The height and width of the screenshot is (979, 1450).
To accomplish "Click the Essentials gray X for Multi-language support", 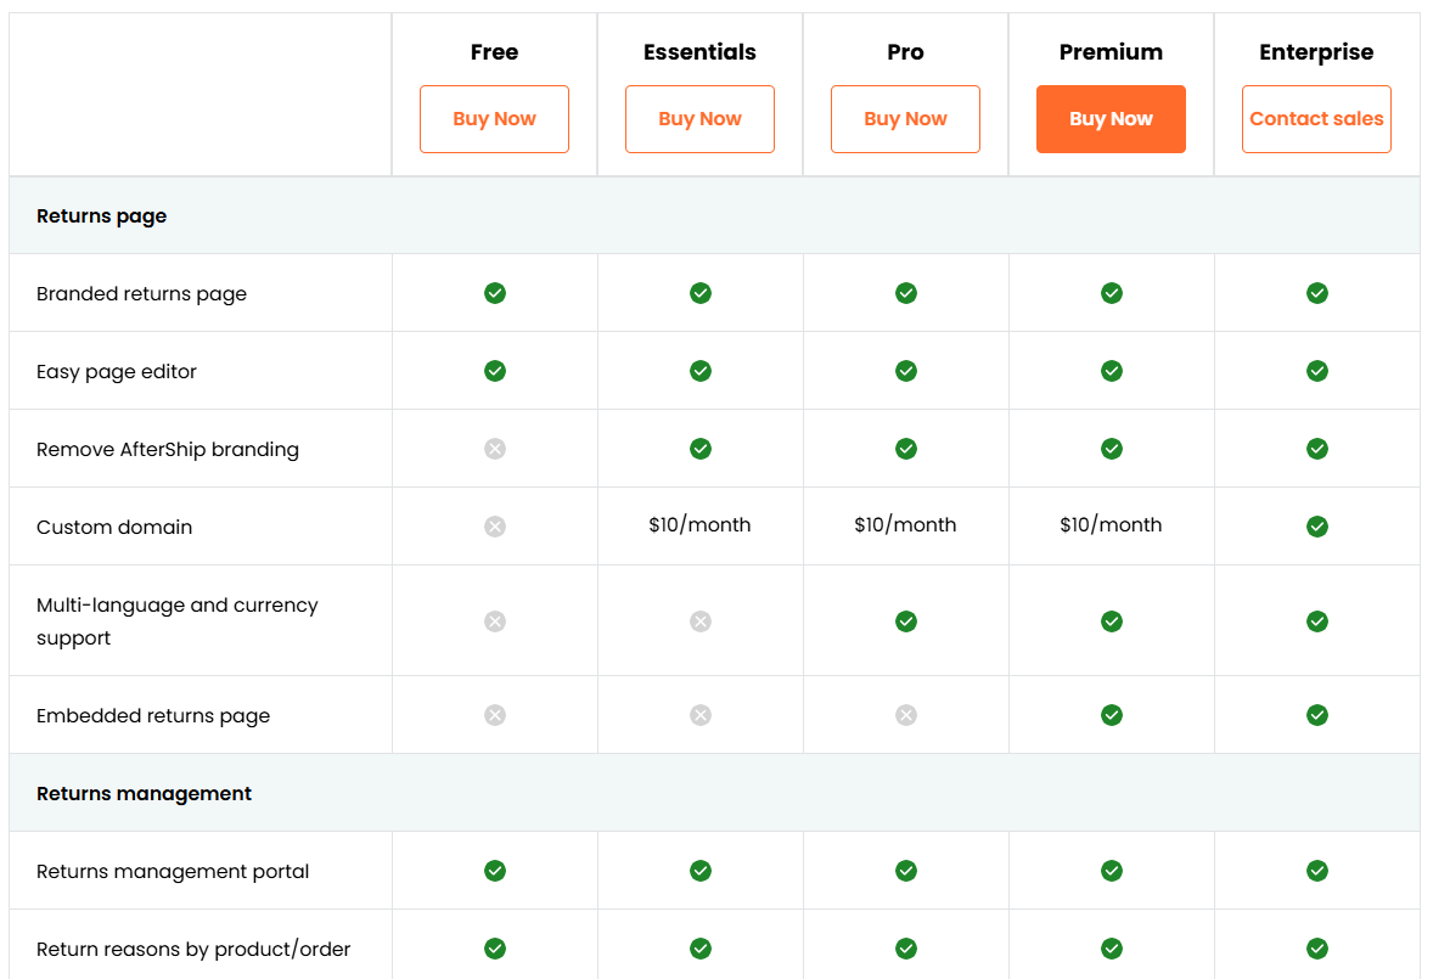I will click(x=701, y=622).
